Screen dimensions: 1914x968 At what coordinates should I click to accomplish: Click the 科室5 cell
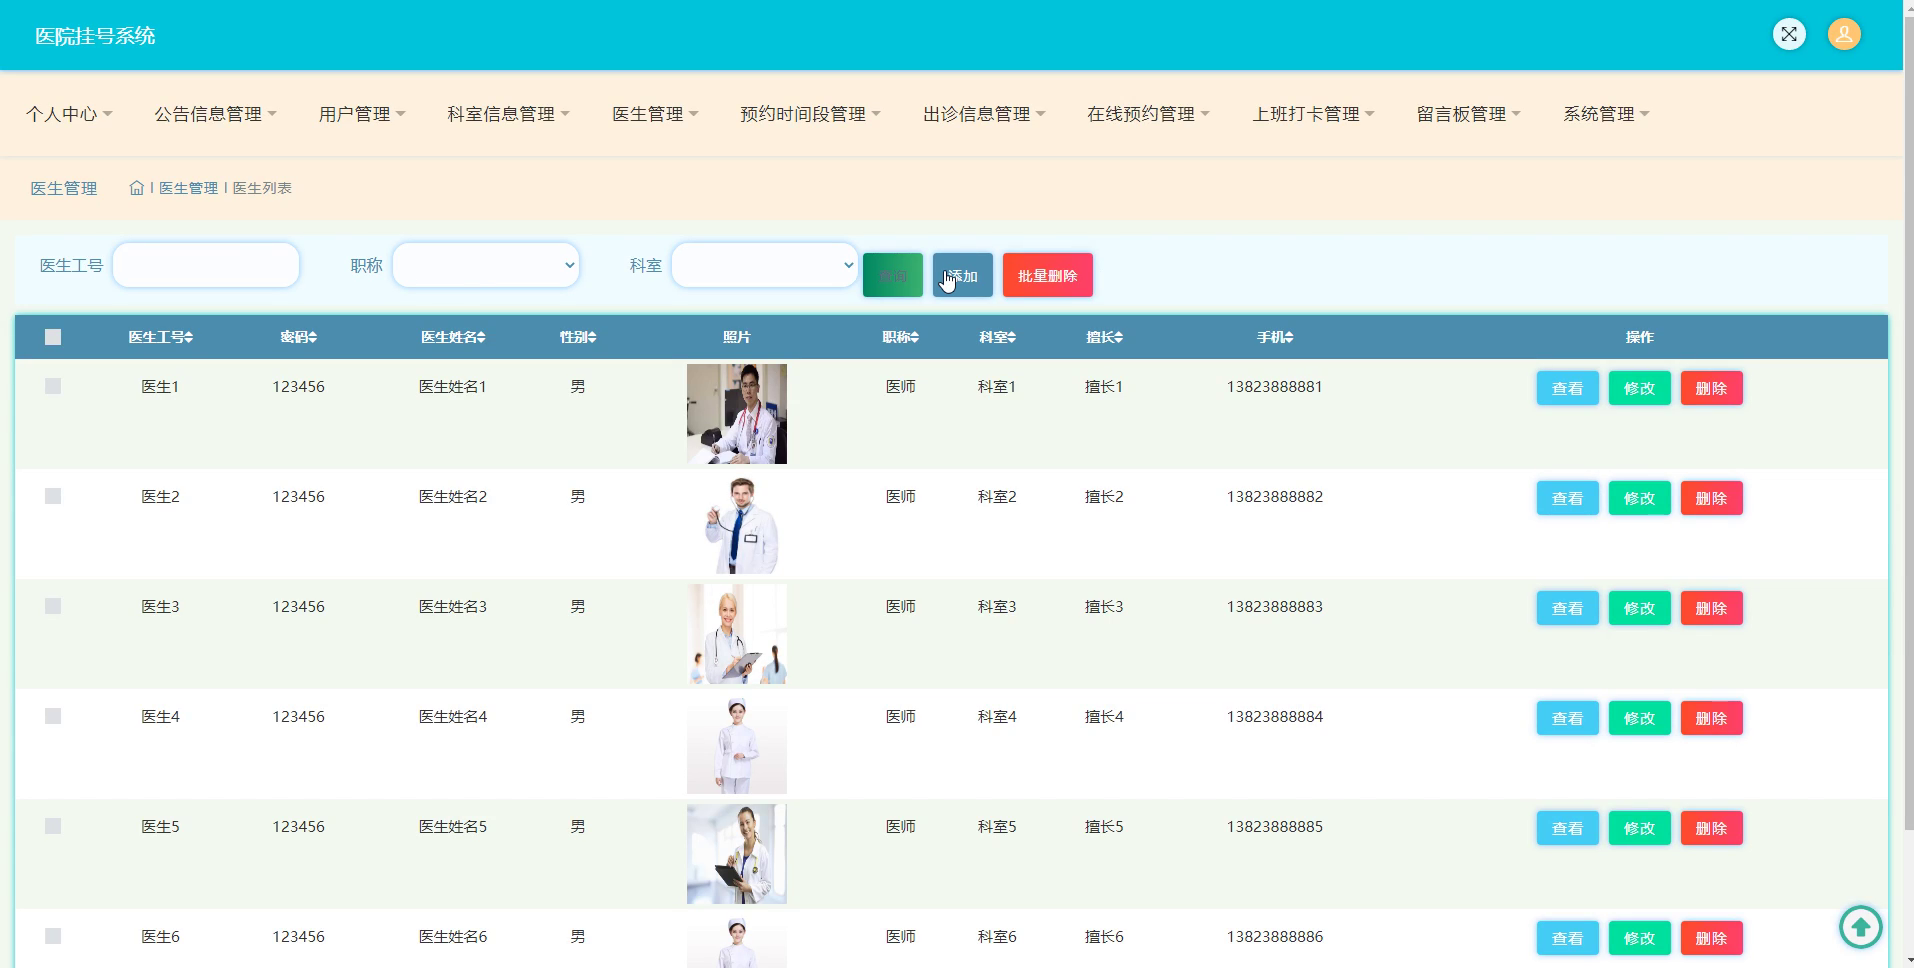[x=997, y=827]
